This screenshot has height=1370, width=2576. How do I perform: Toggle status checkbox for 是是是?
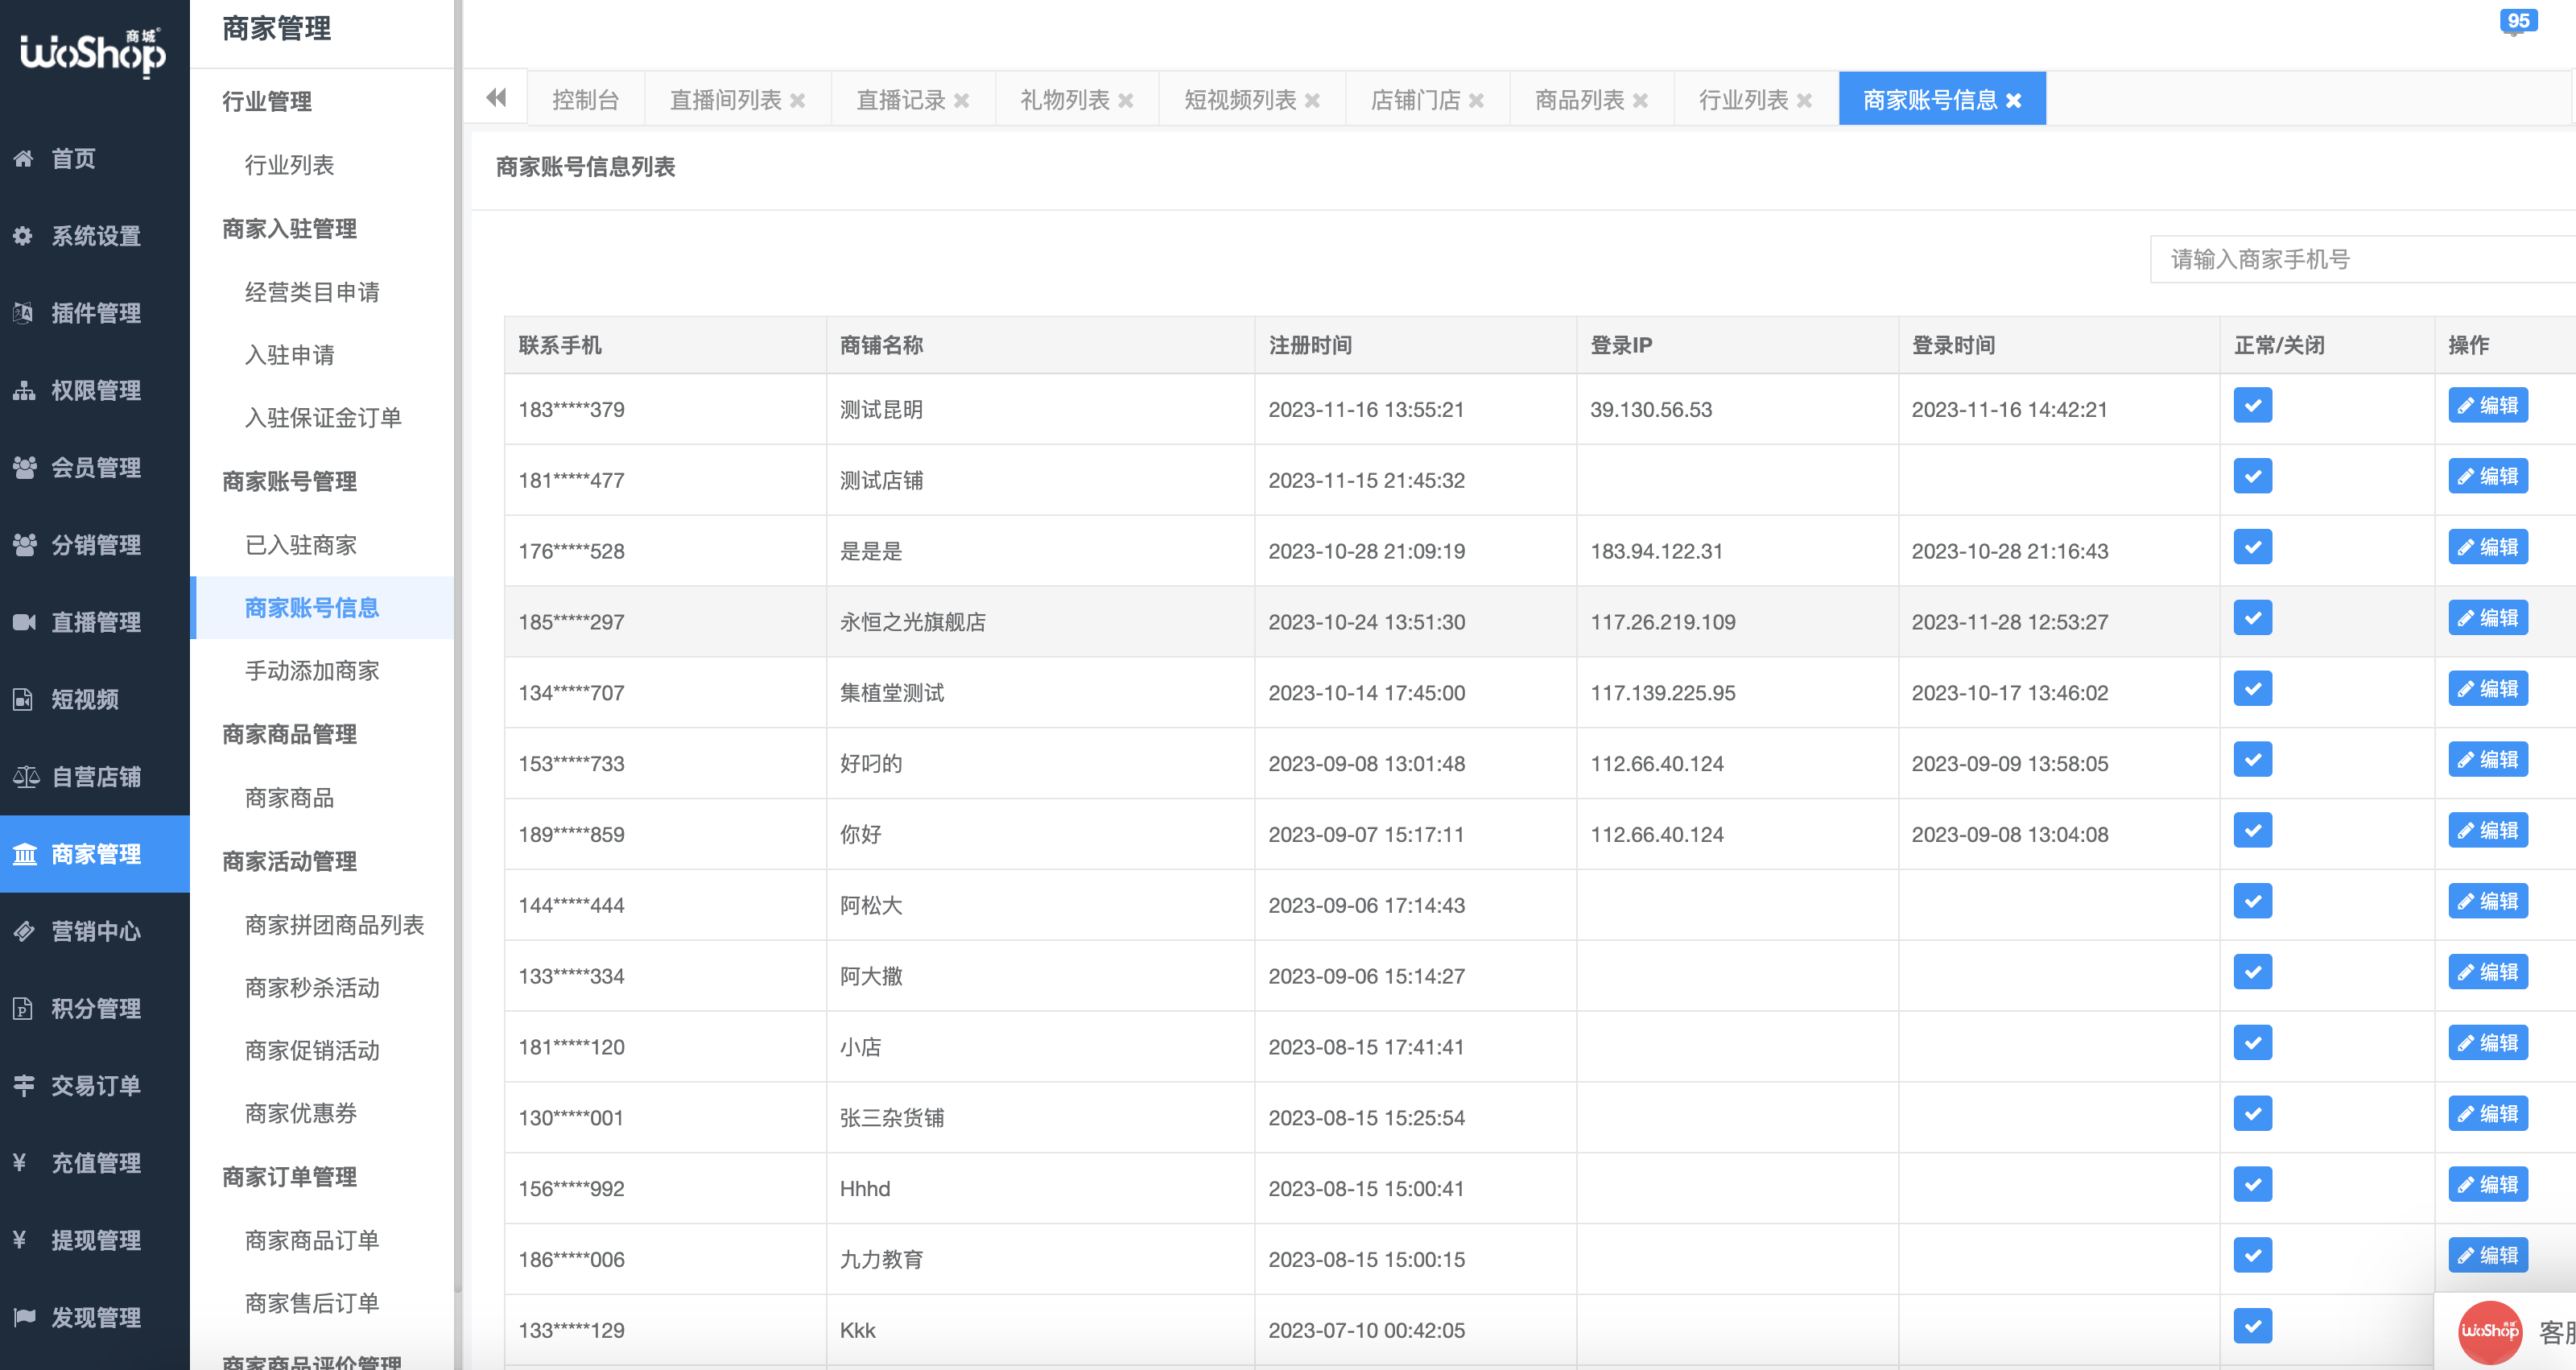2253,547
